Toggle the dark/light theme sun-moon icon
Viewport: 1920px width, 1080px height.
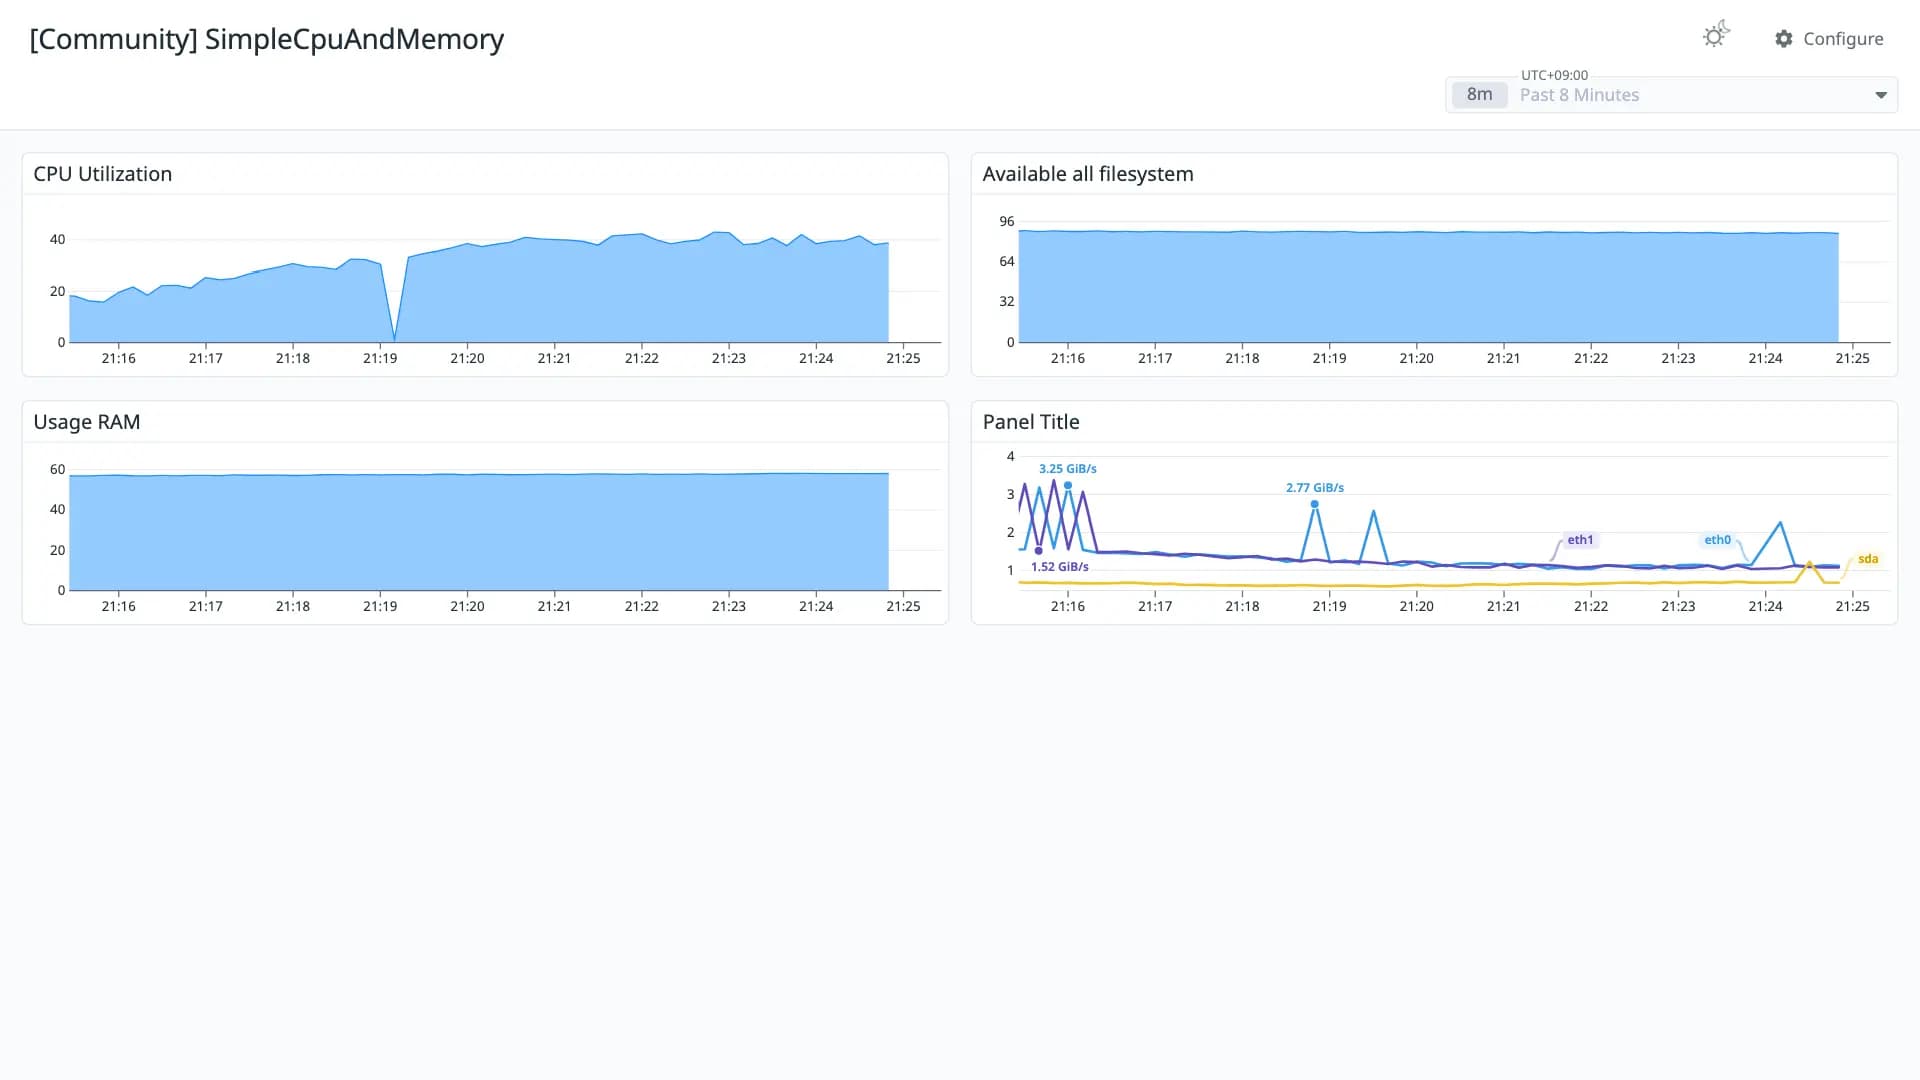[1716, 35]
